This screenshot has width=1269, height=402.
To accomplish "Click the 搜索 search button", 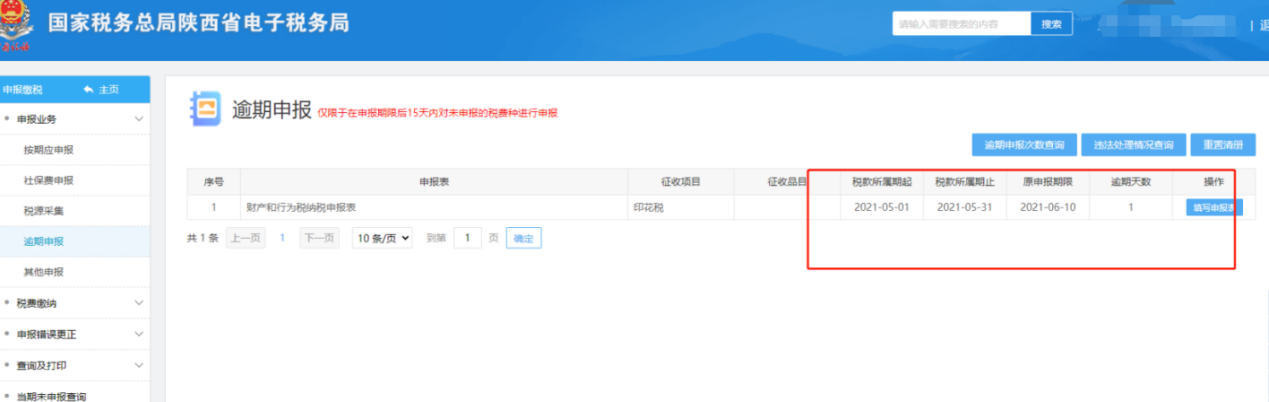I will pos(1051,24).
